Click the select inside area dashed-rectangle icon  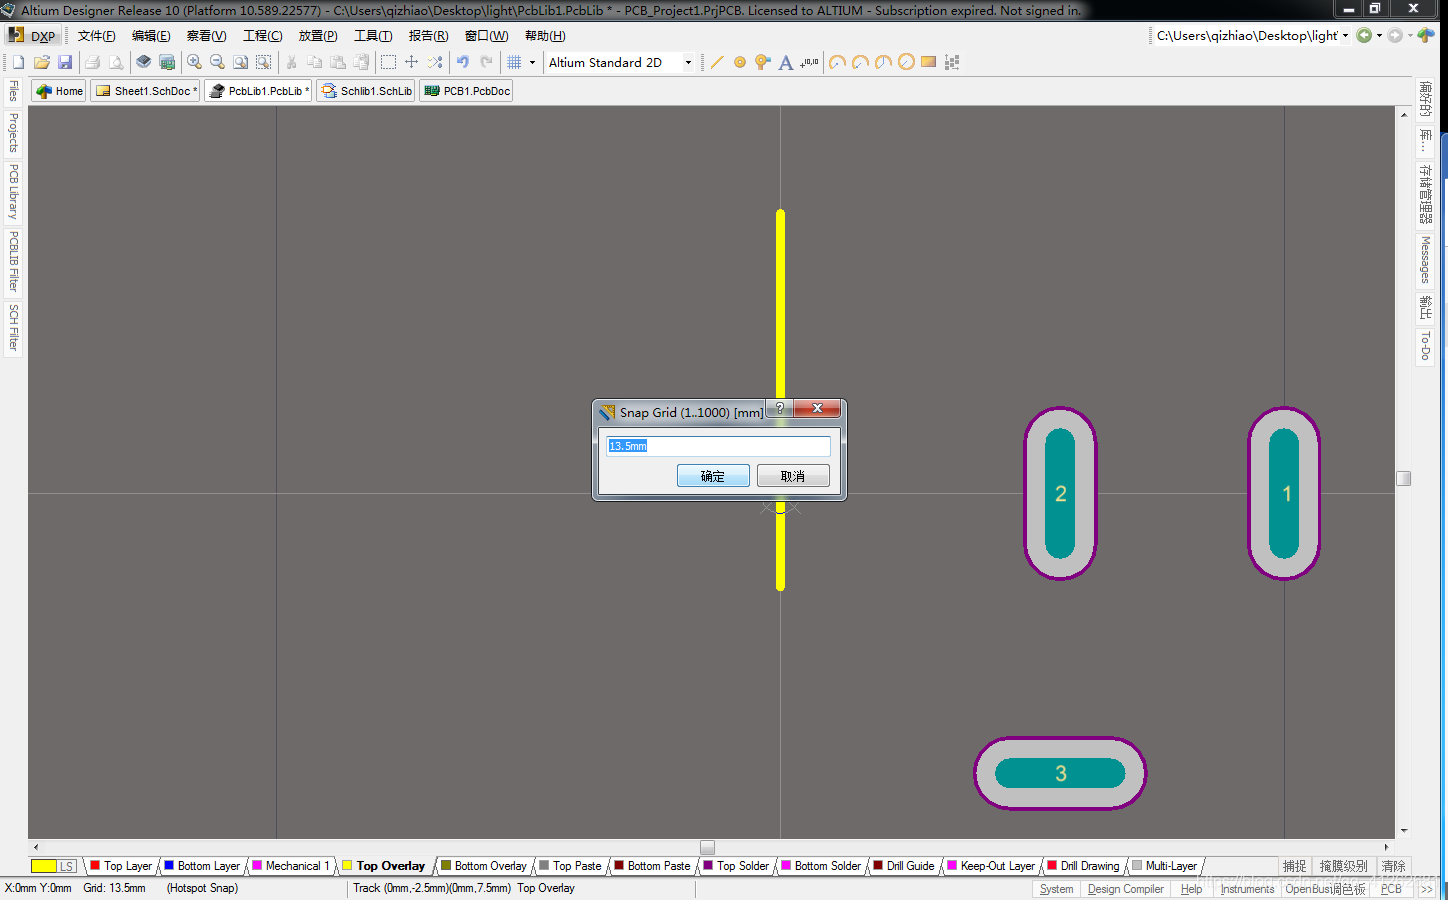[x=388, y=62]
